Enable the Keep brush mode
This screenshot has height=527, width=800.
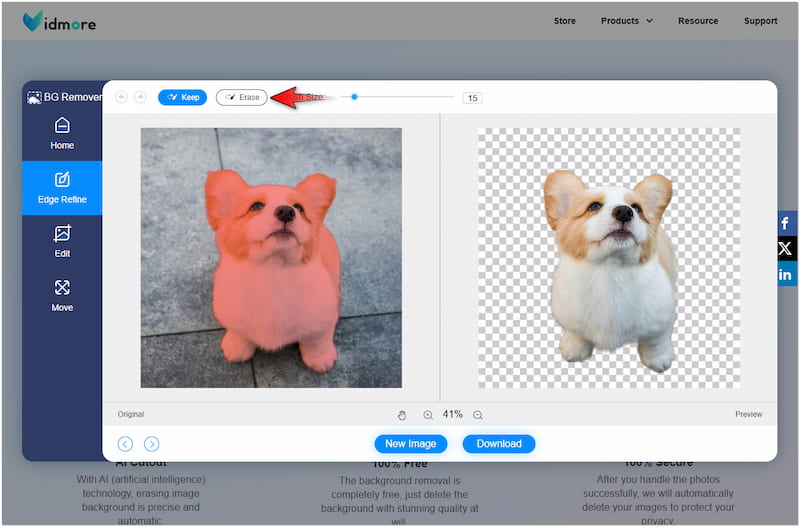(x=182, y=97)
